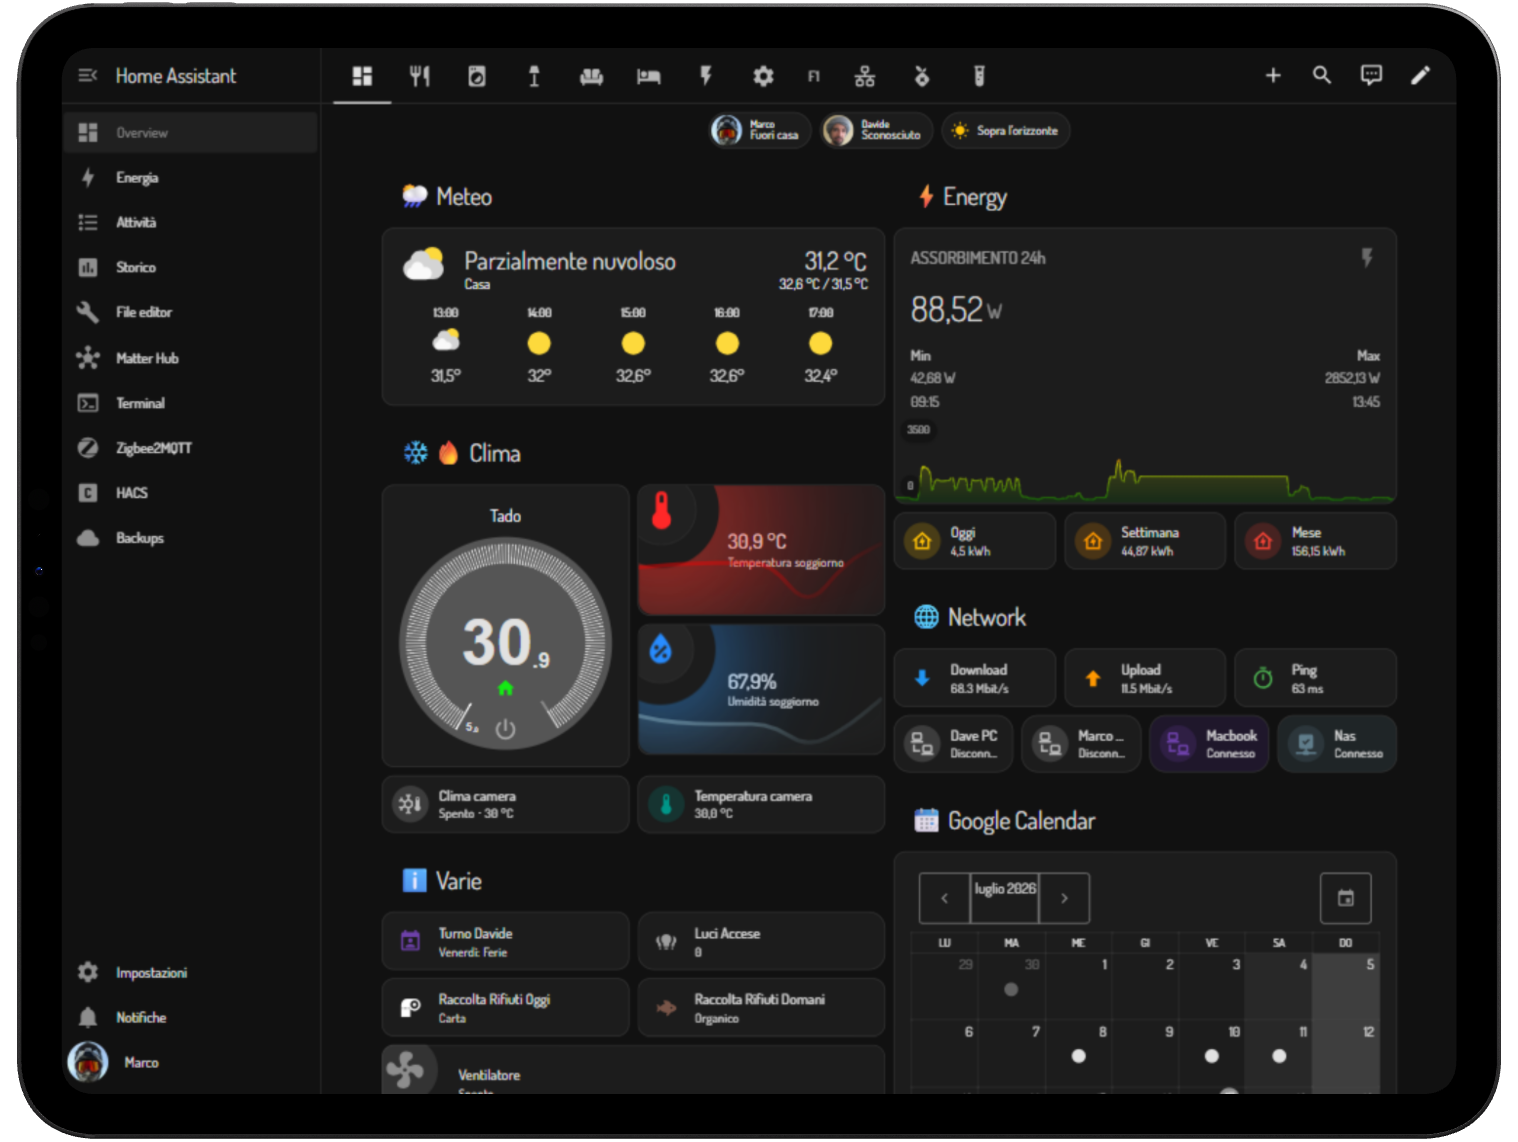Open the Oggi energy tile
Image resolution: width=1518 pixels, height=1142 pixels.
975,541
